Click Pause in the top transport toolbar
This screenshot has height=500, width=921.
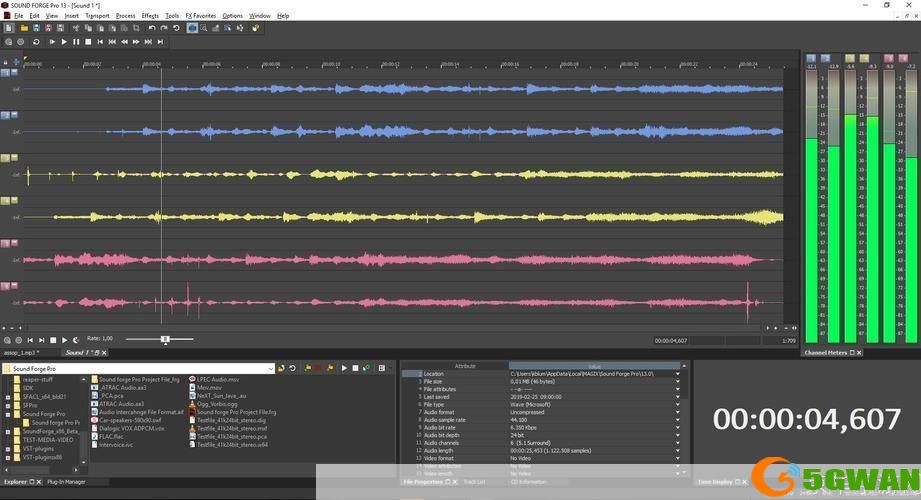point(76,42)
